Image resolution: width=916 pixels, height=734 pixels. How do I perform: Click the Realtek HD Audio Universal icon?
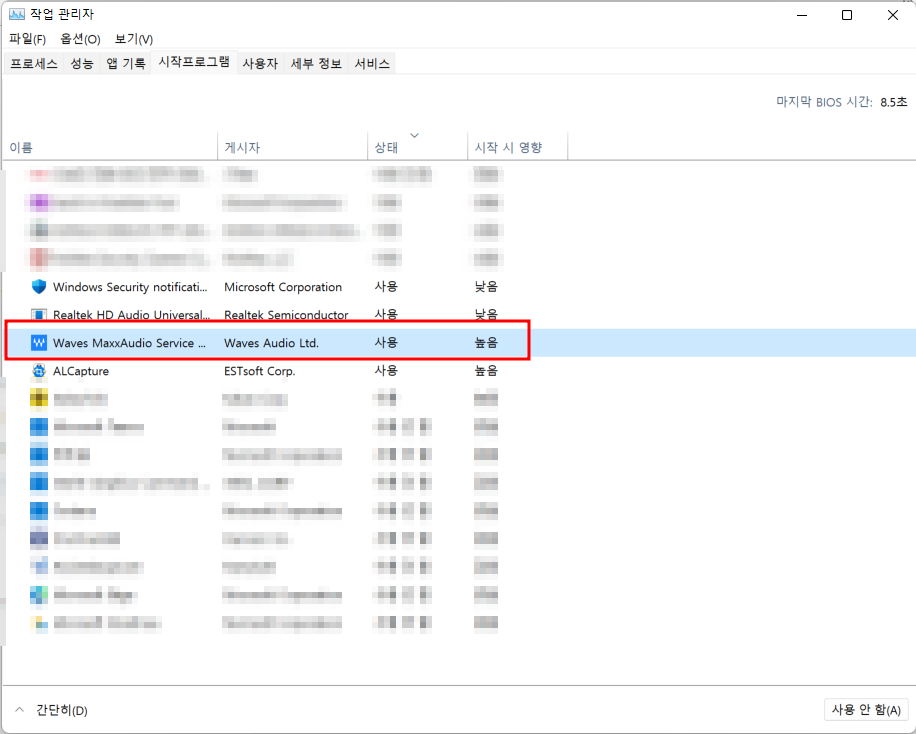pos(39,314)
